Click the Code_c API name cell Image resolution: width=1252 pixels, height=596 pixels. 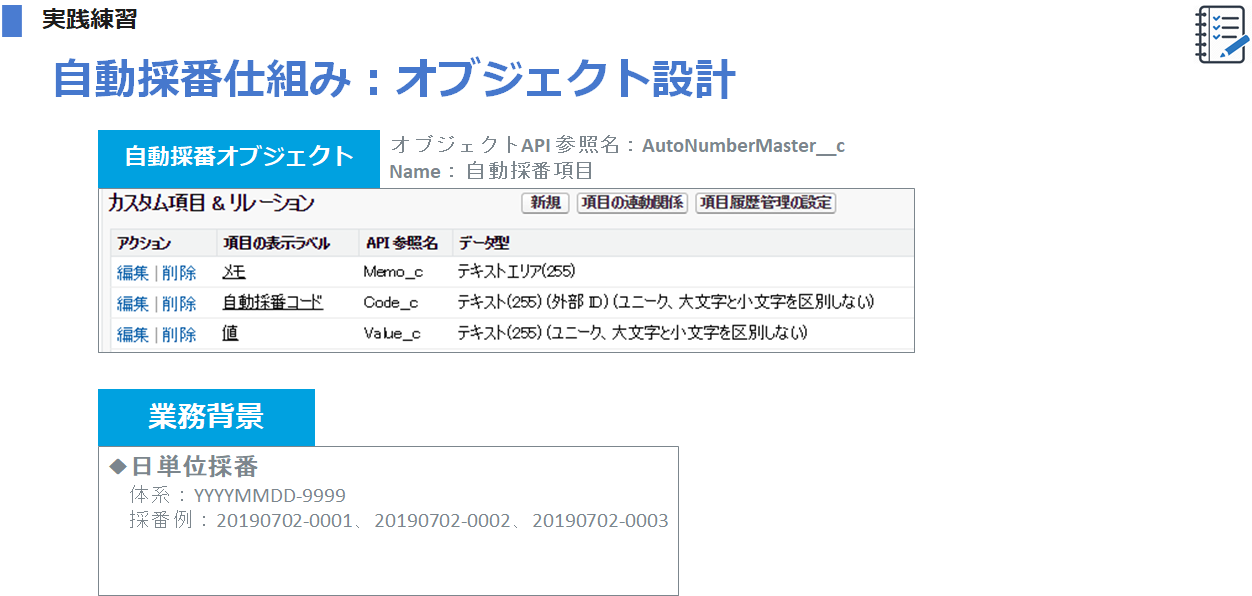point(391,303)
